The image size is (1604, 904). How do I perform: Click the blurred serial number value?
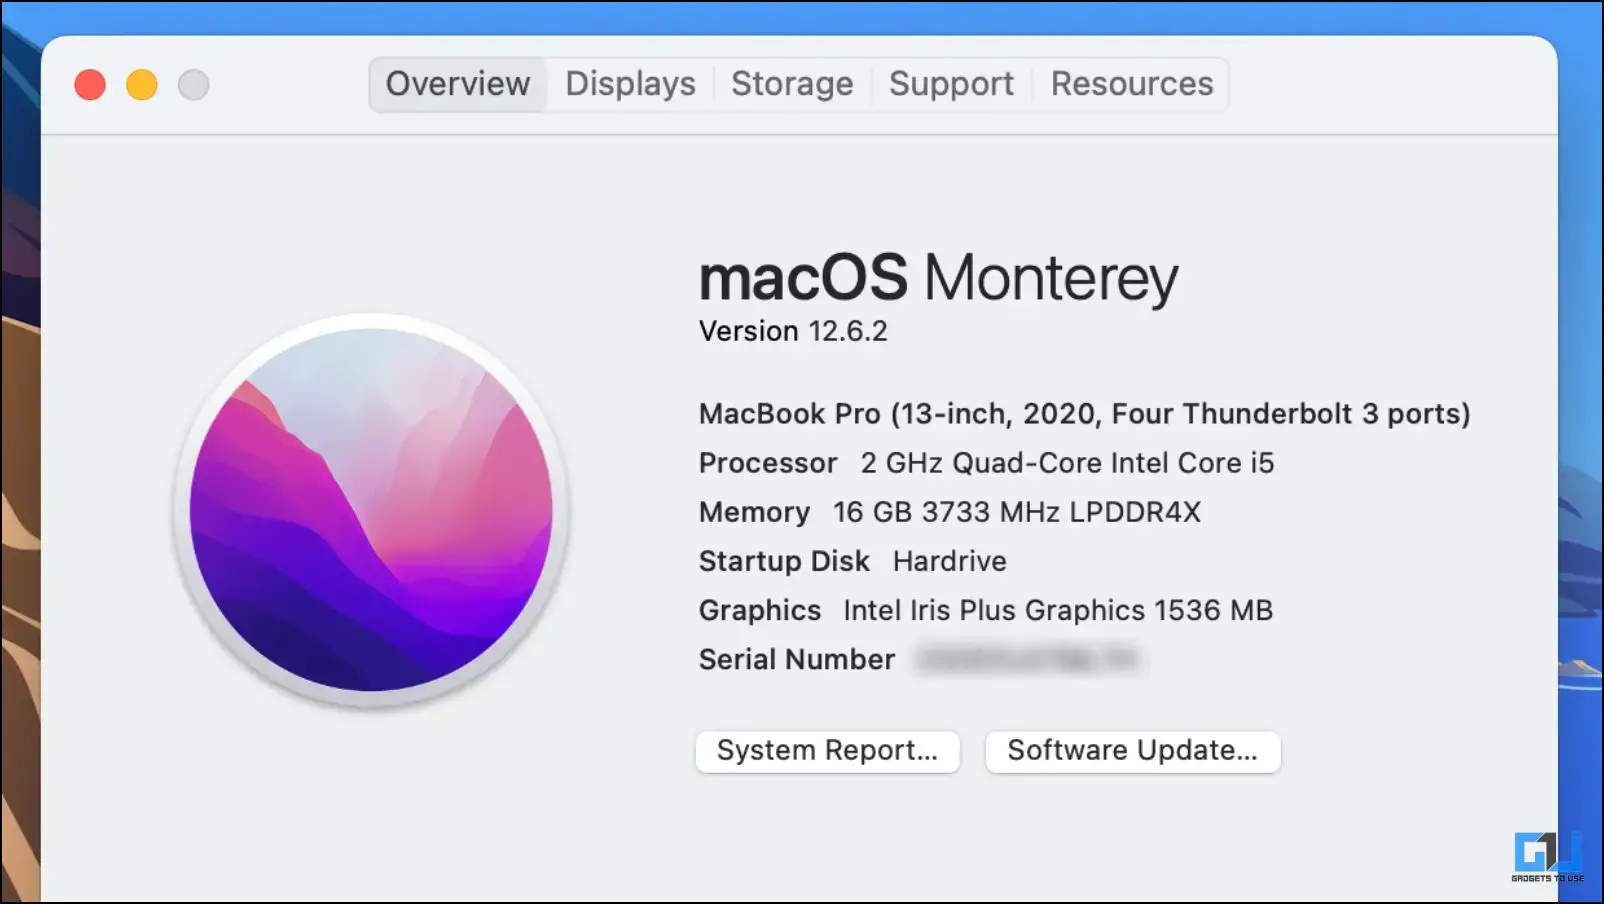(1029, 660)
